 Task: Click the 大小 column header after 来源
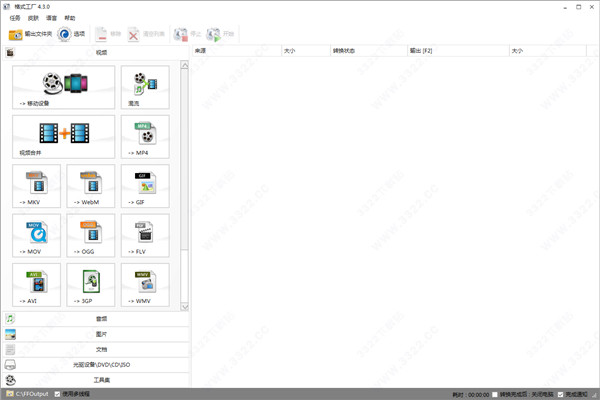(306, 51)
